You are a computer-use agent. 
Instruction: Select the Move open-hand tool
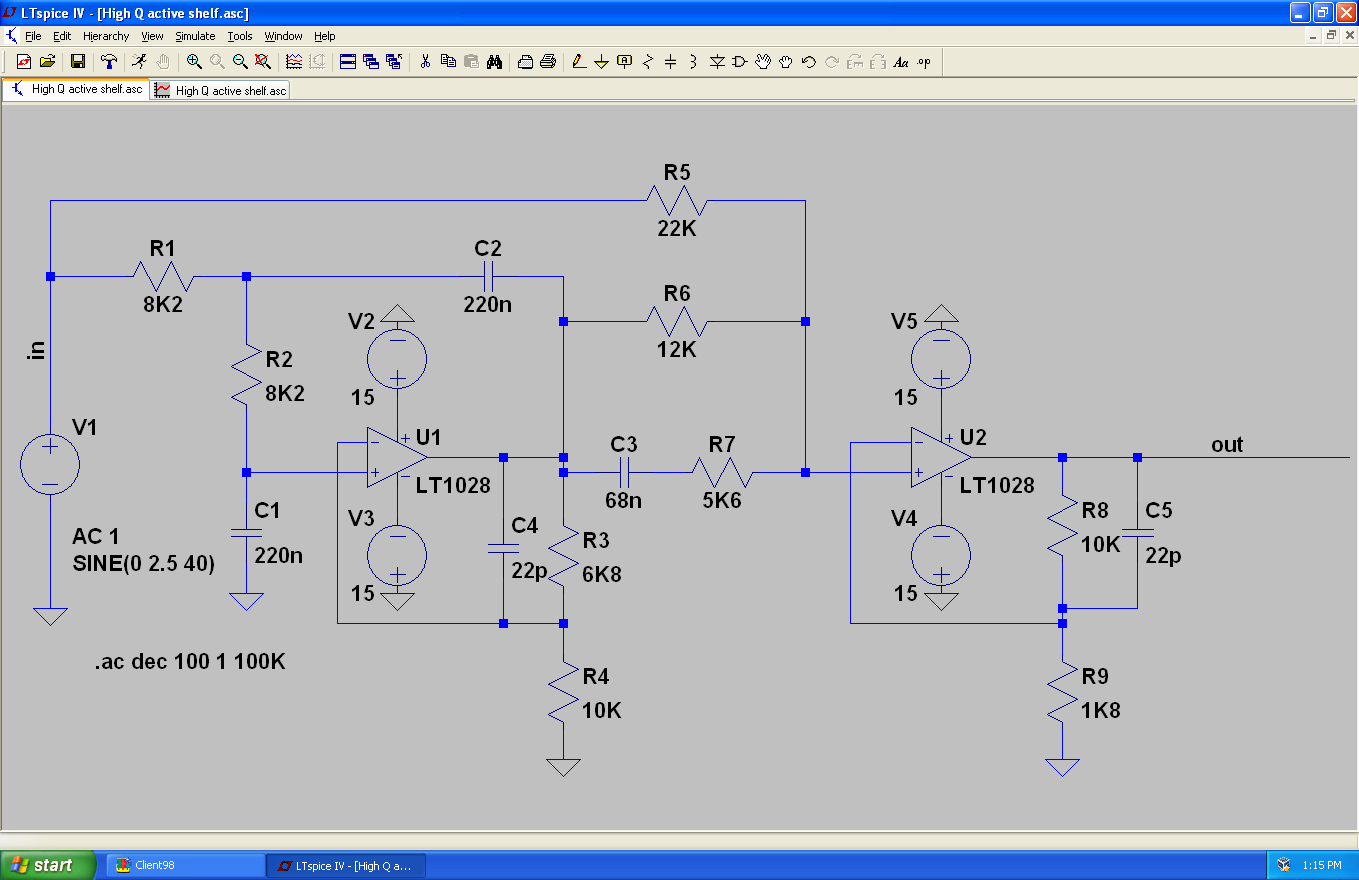tap(763, 62)
